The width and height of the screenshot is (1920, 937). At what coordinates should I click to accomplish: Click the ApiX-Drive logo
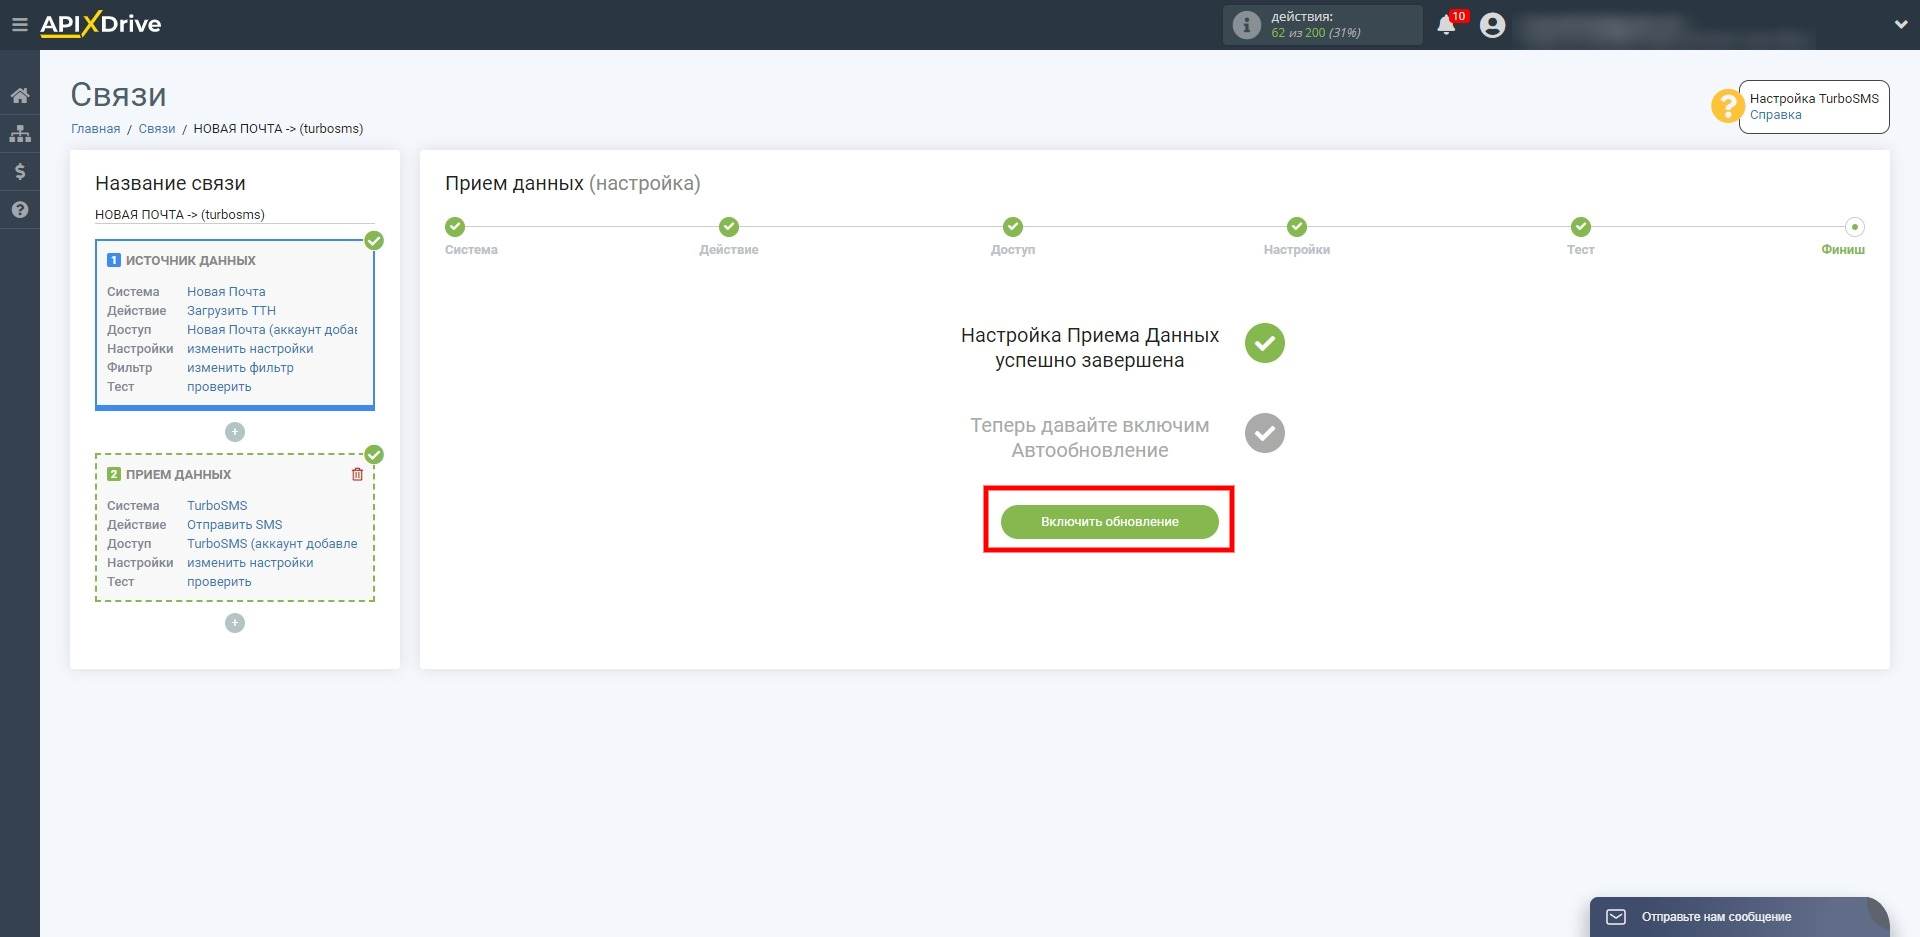pyautogui.click(x=100, y=24)
